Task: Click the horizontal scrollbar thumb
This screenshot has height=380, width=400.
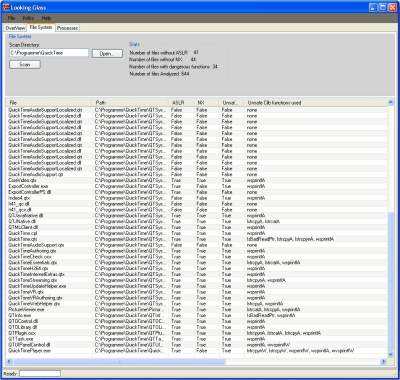Action: pos(120,361)
